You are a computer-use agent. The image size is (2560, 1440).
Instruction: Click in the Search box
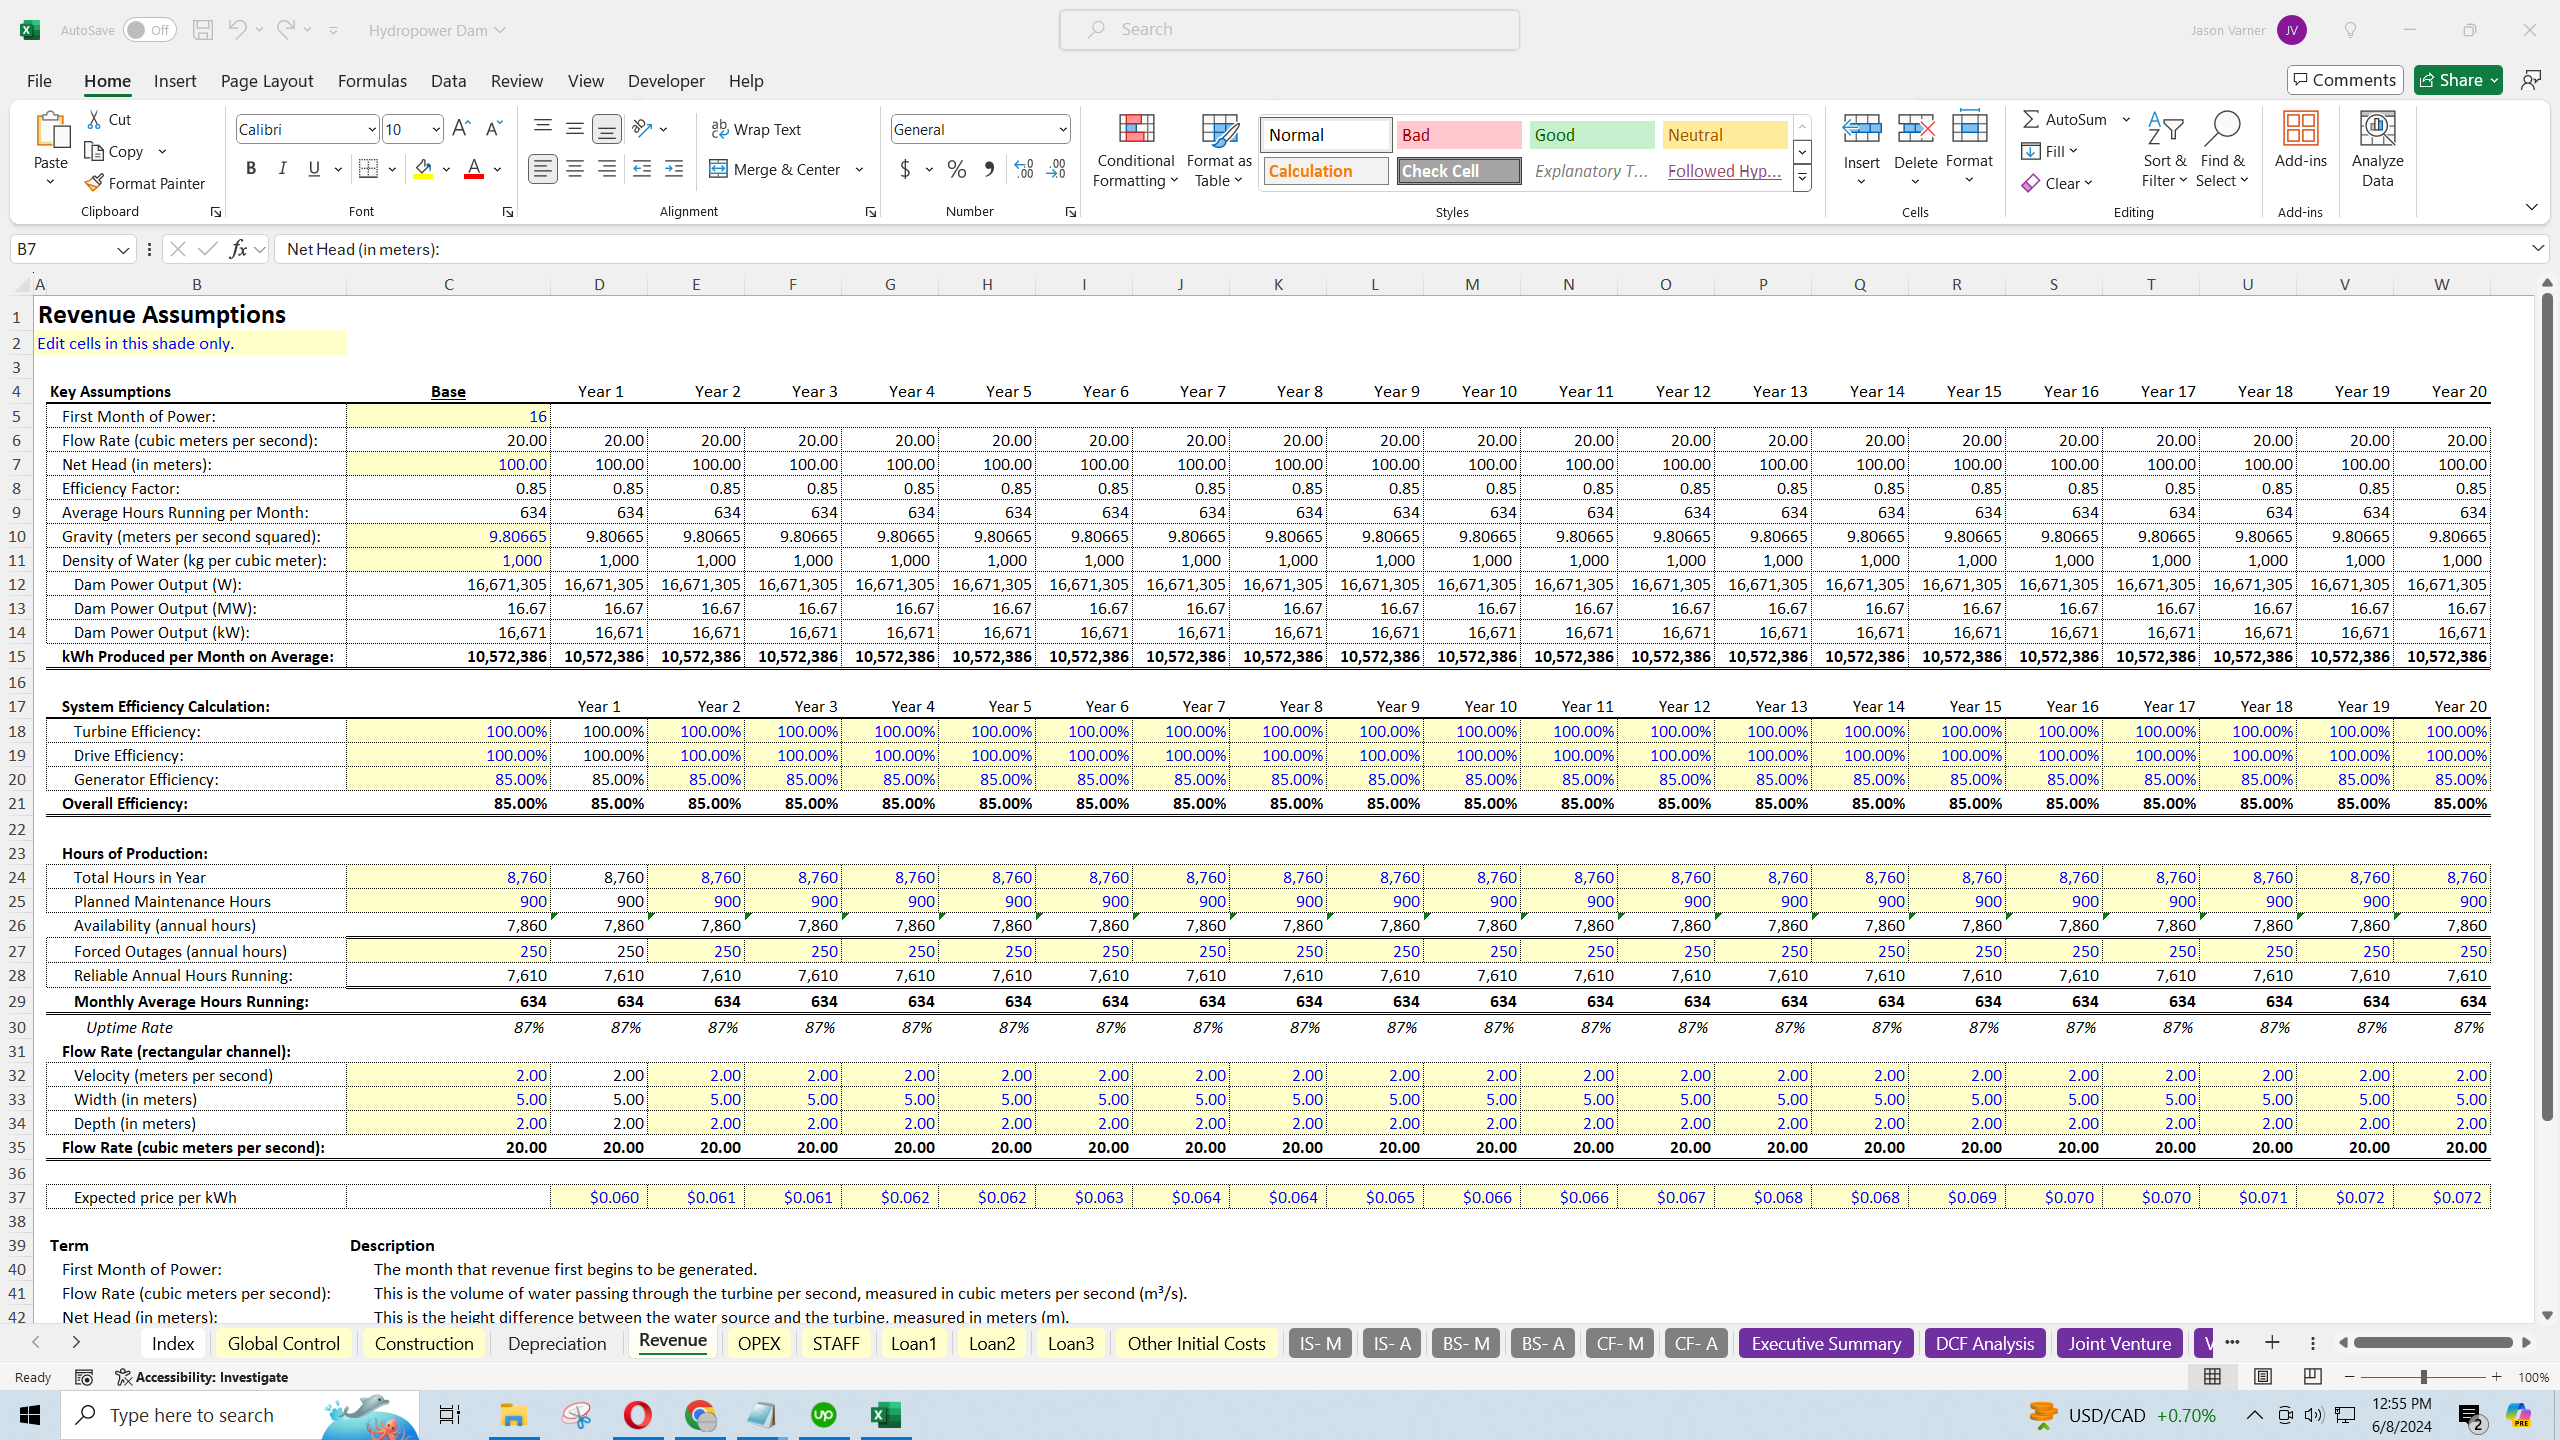pos(1290,30)
